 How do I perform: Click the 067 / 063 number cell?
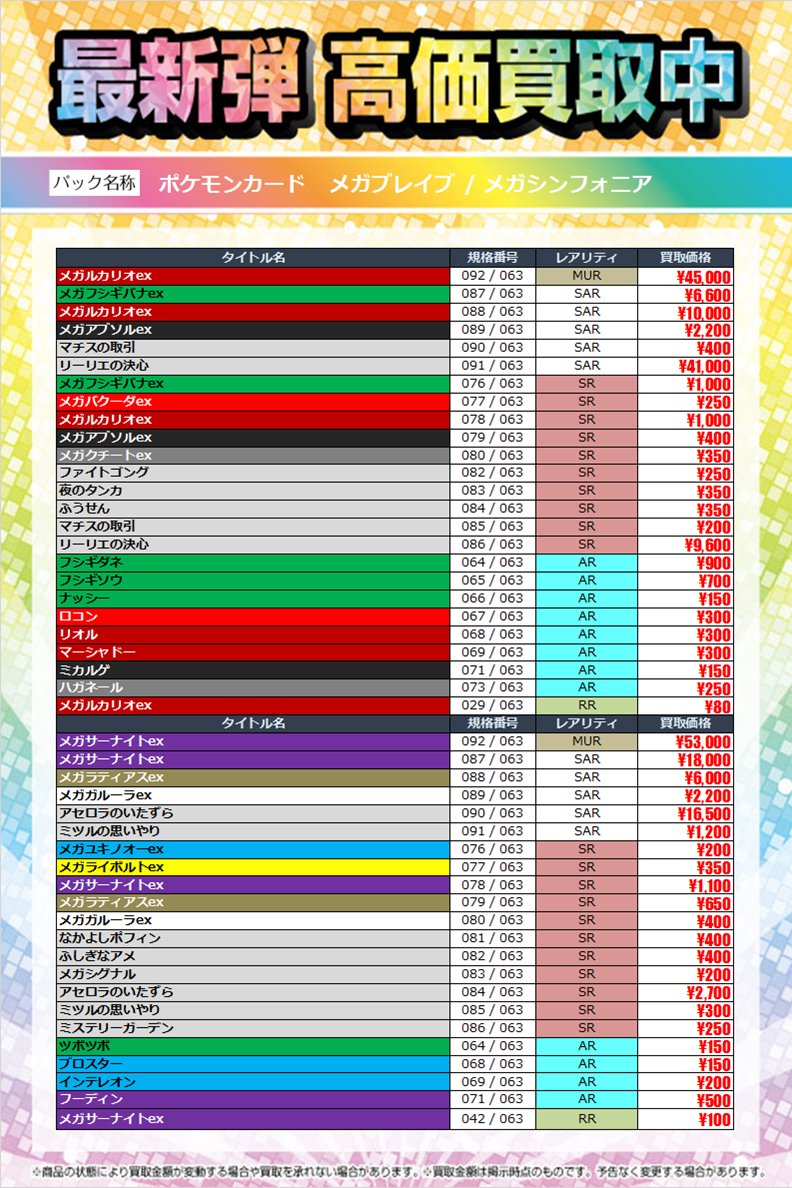pos(493,616)
